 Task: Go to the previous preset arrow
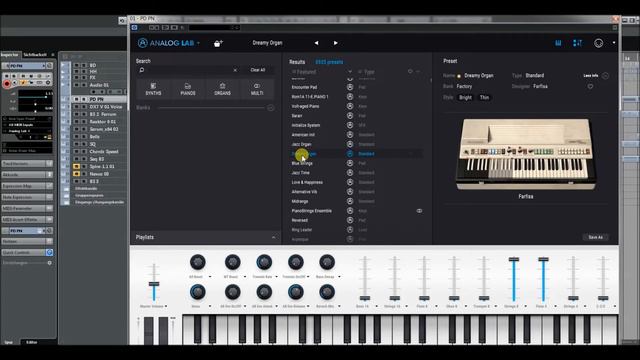point(316,43)
